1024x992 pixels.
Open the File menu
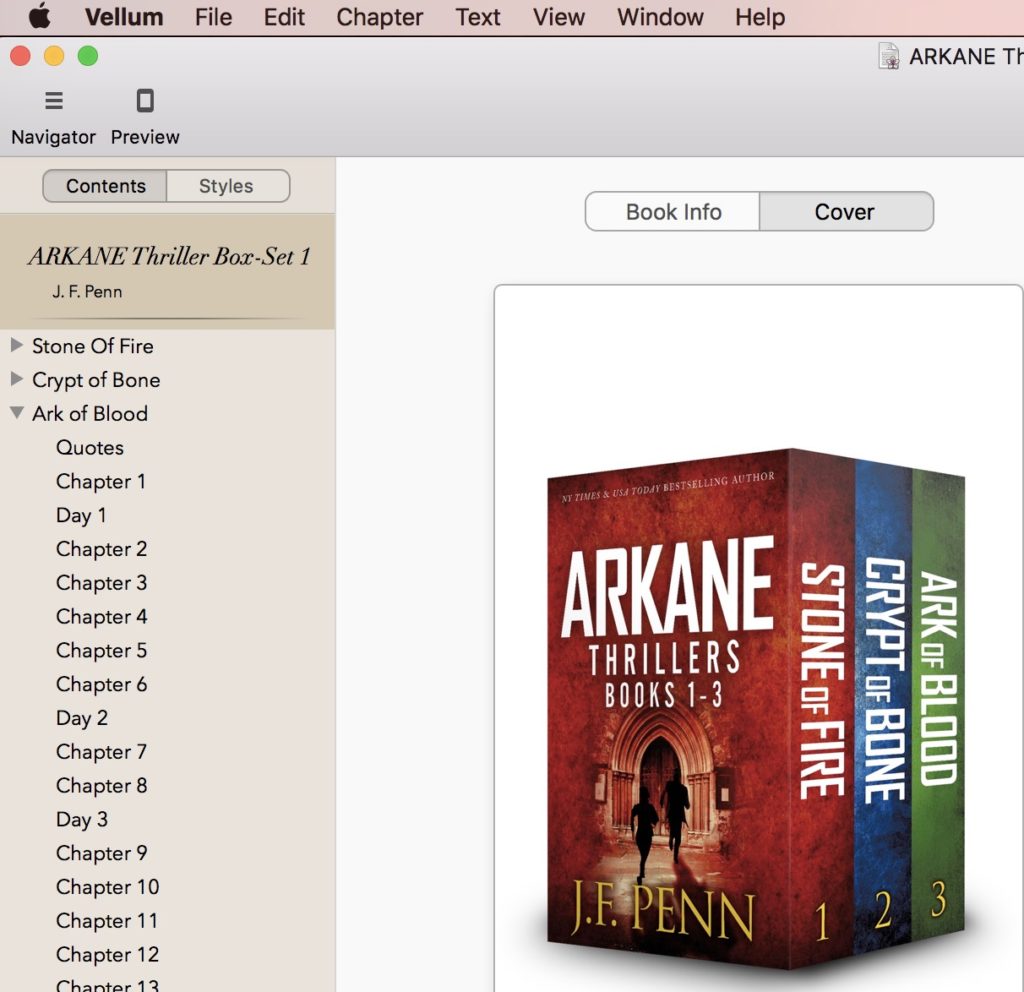(213, 17)
